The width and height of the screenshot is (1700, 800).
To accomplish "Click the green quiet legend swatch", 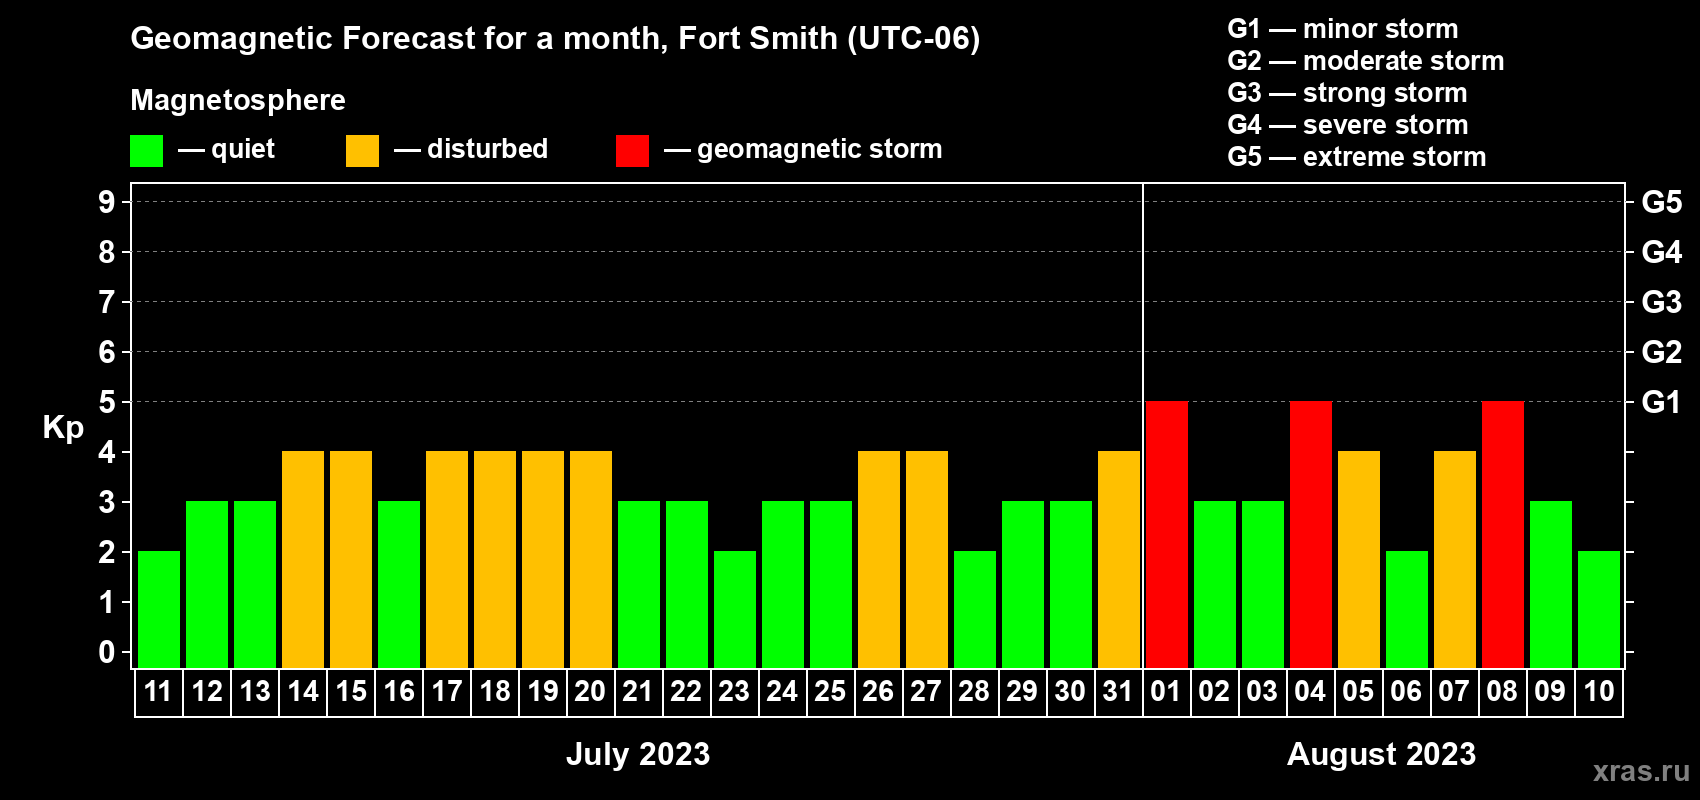I will pos(146,151).
